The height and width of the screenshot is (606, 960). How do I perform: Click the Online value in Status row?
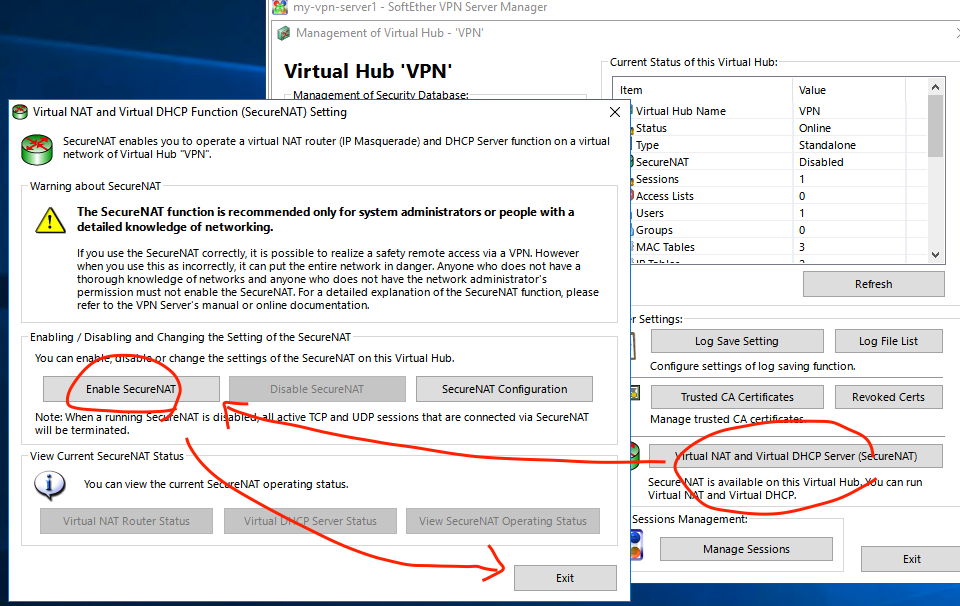tap(815, 128)
